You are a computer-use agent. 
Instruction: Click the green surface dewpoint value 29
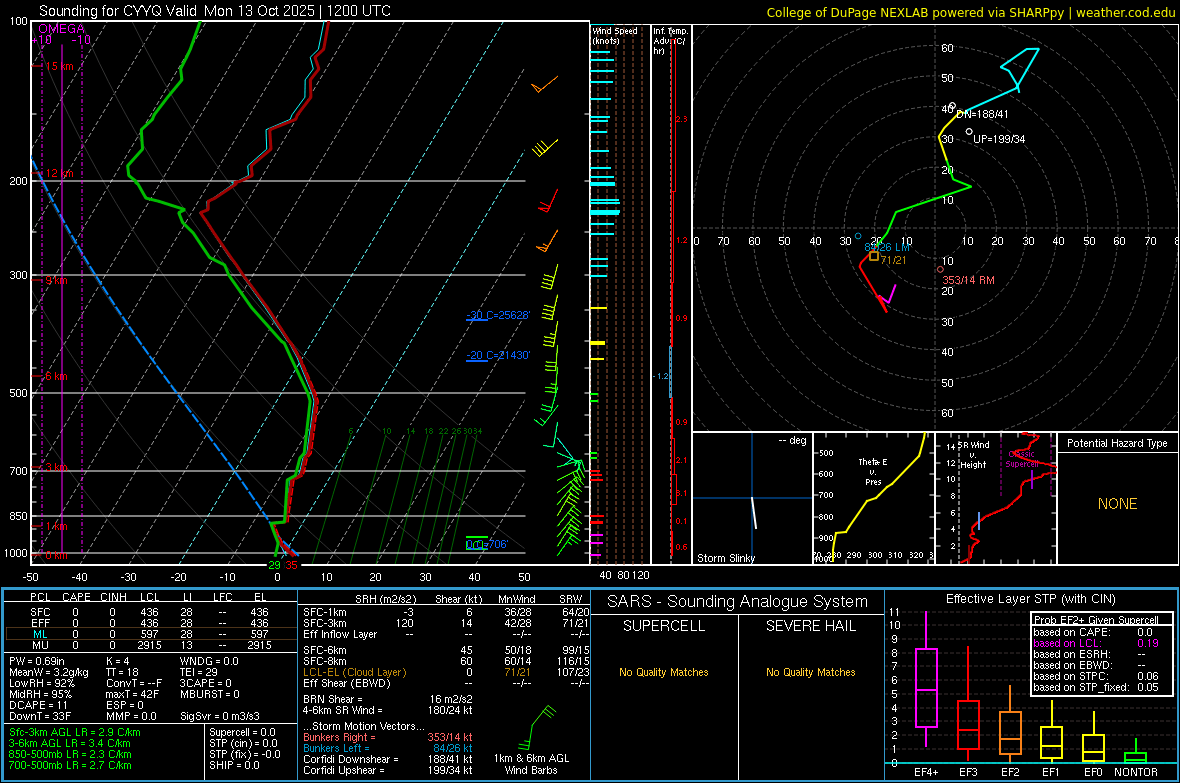274,565
